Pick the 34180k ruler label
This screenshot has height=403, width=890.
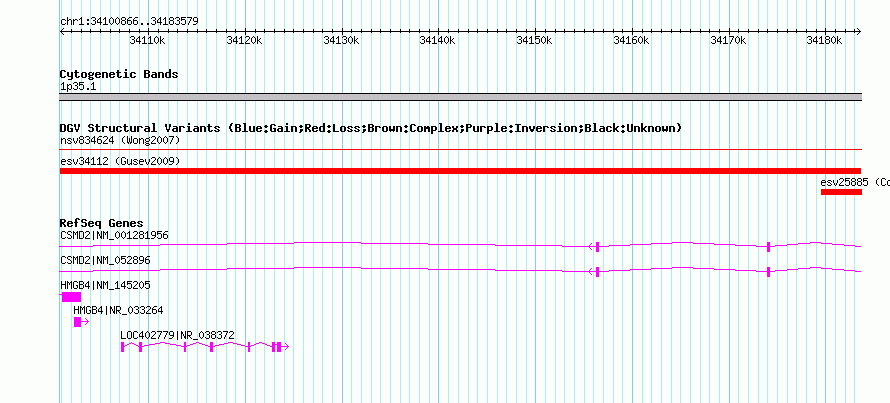pyautogui.click(x=825, y=40)
